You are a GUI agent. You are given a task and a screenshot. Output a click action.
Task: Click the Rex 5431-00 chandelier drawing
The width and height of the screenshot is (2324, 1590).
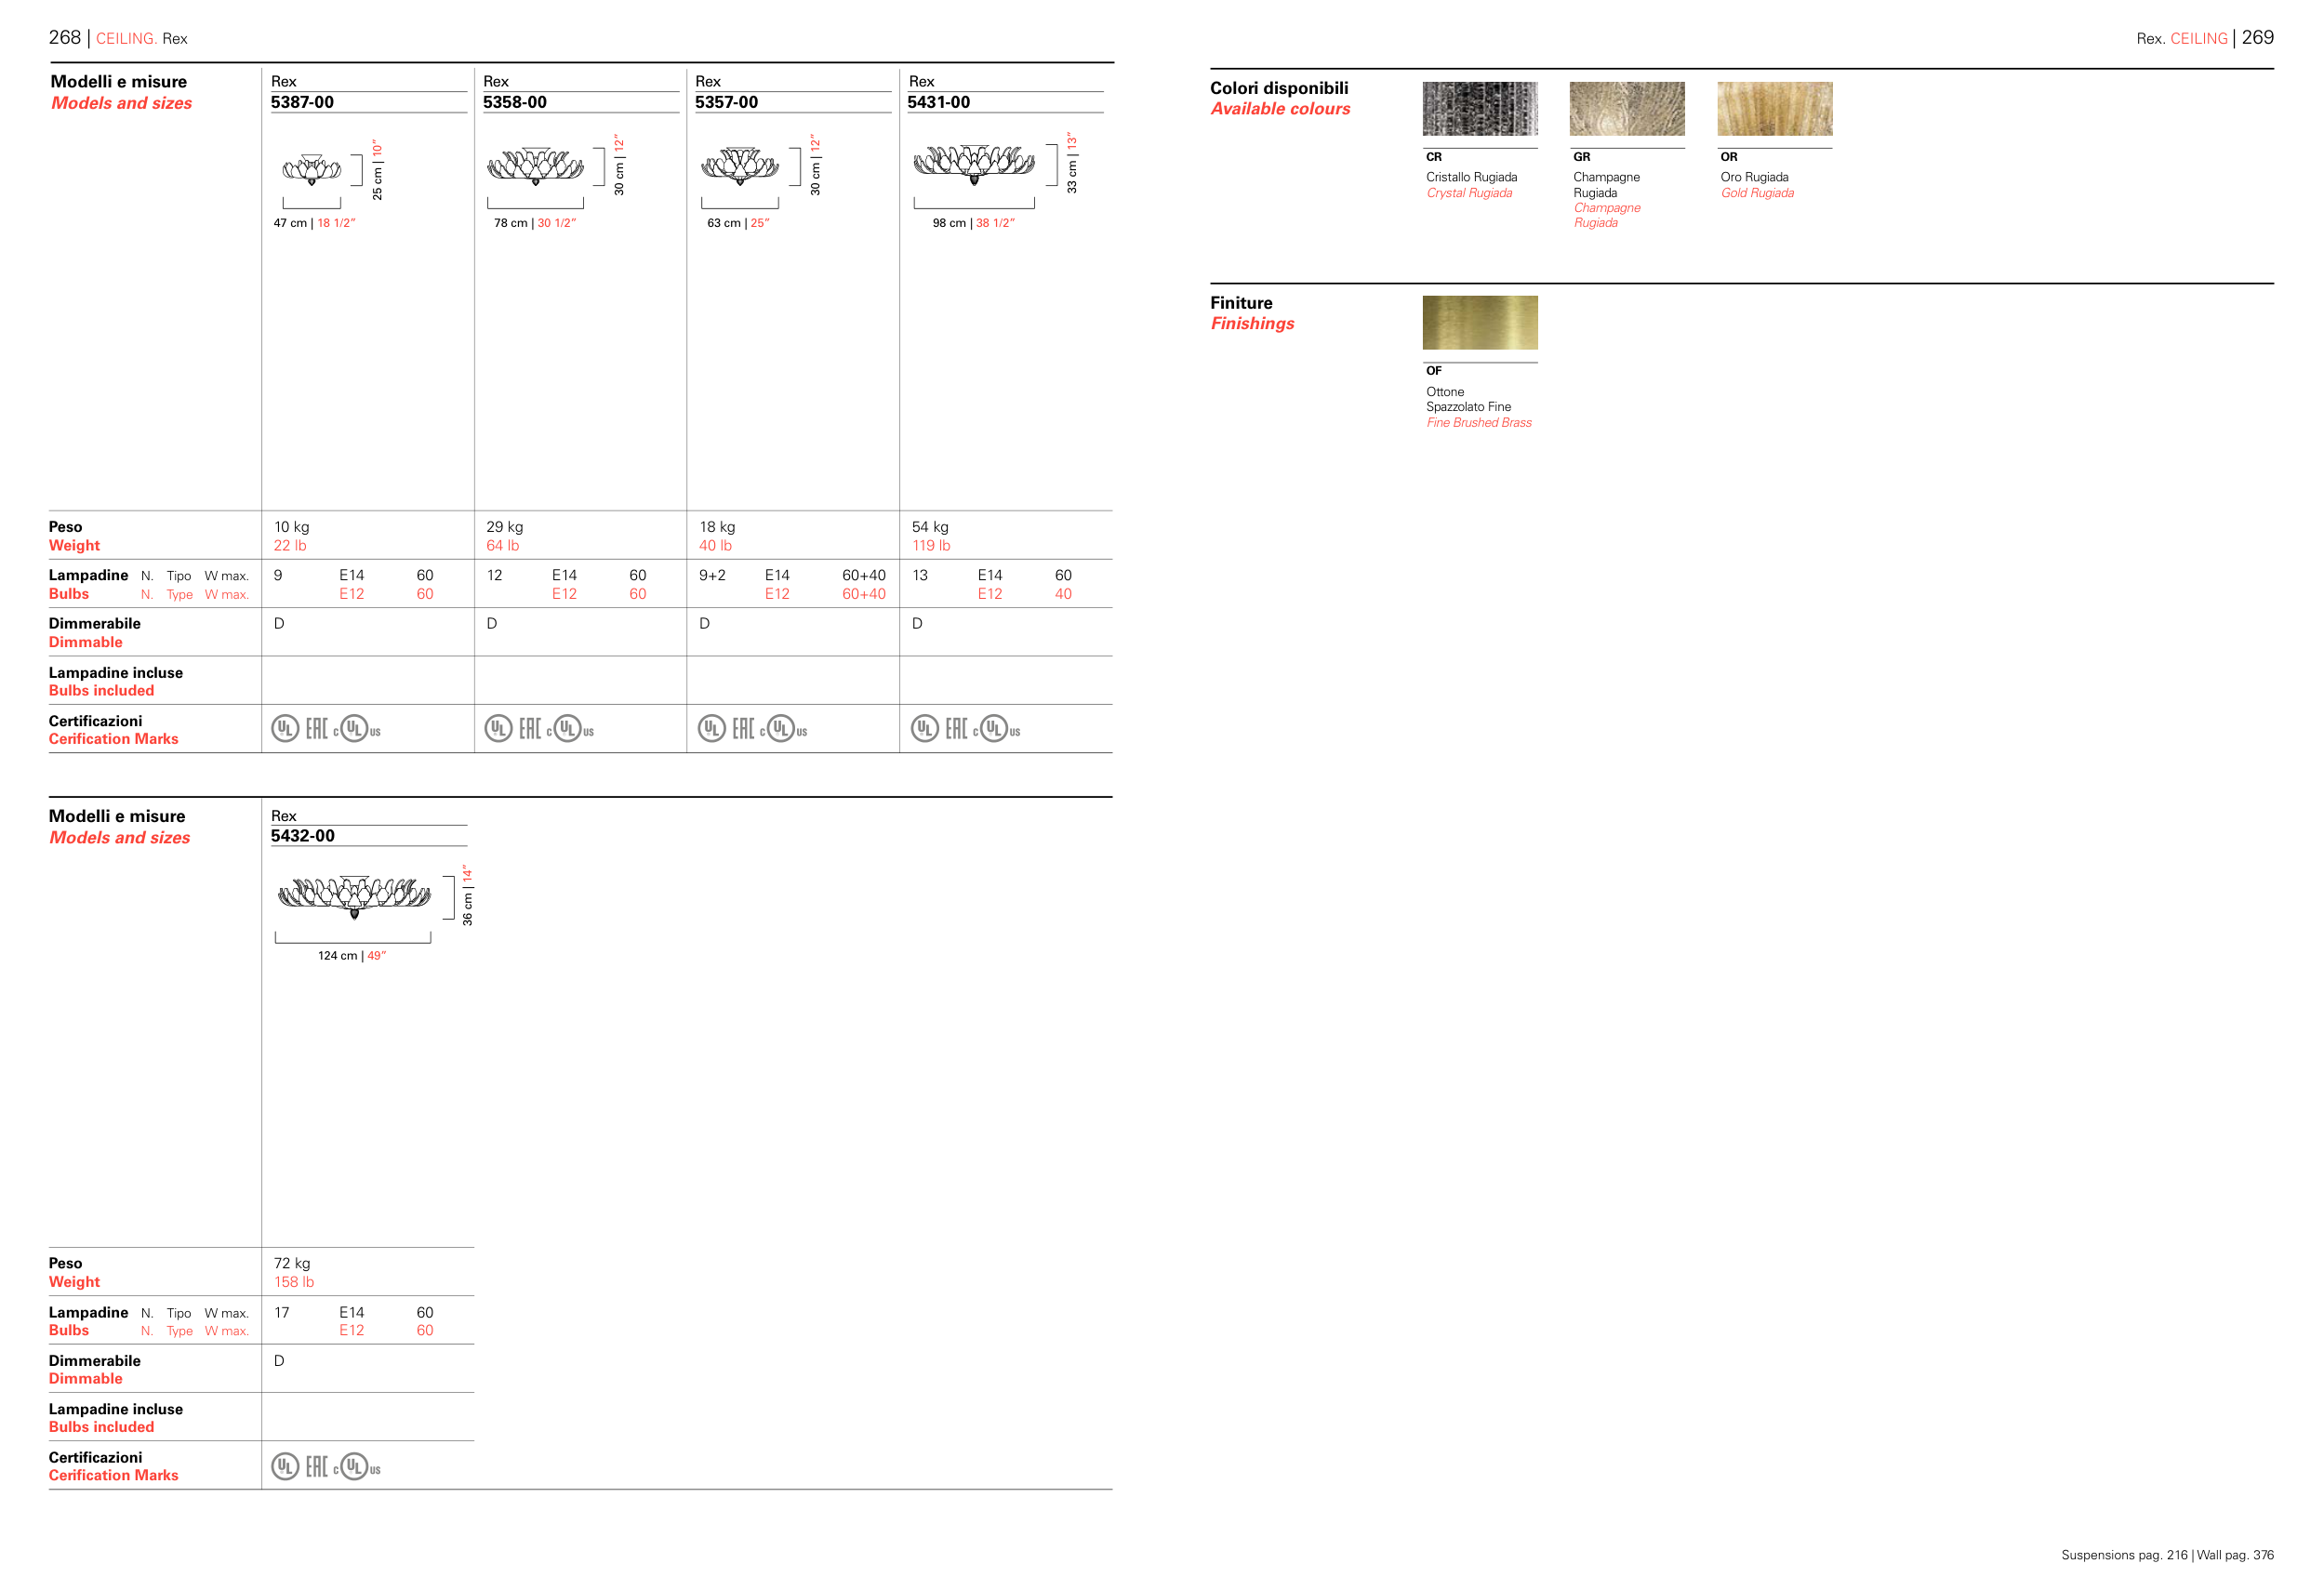point(974,163)
